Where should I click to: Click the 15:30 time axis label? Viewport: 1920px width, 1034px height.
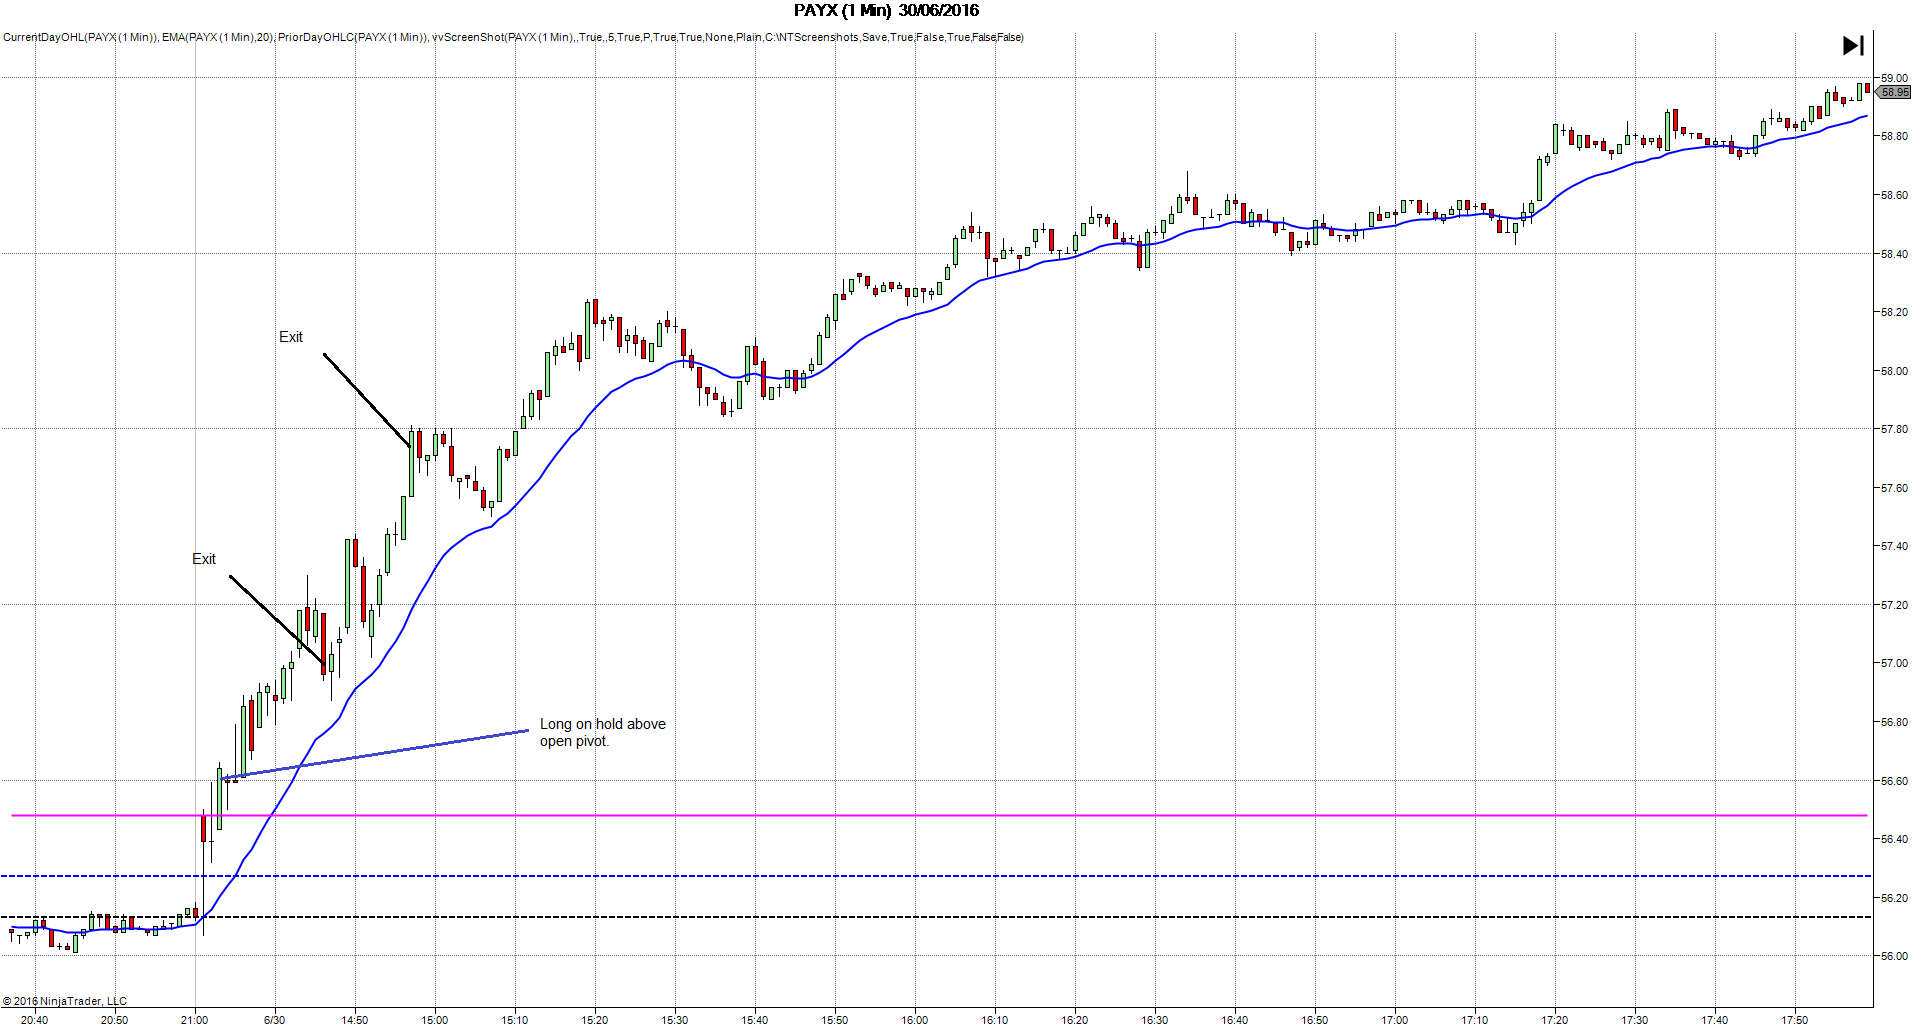click(674, 1020)
